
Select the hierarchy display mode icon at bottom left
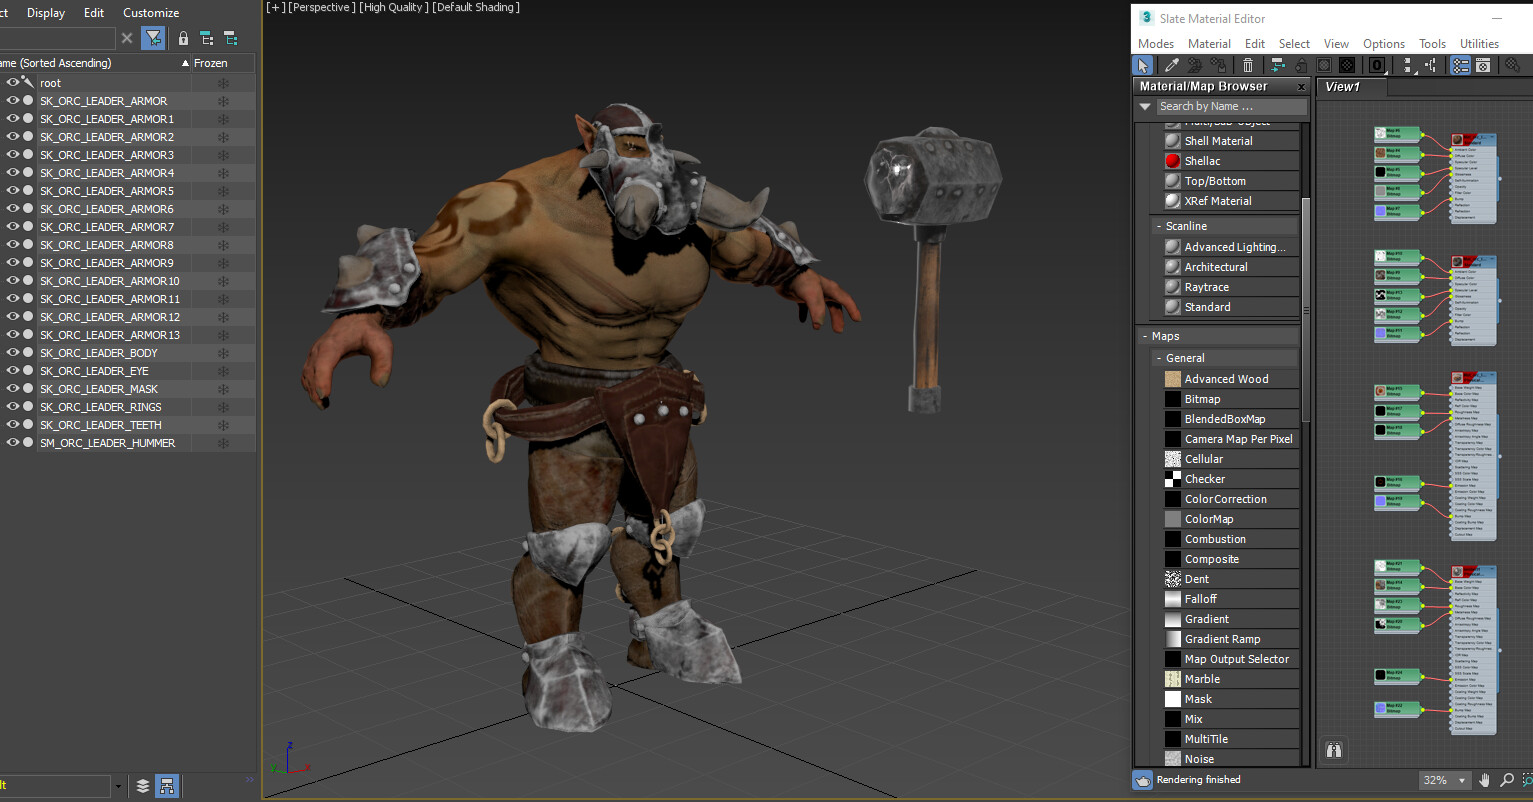(167, 786)
